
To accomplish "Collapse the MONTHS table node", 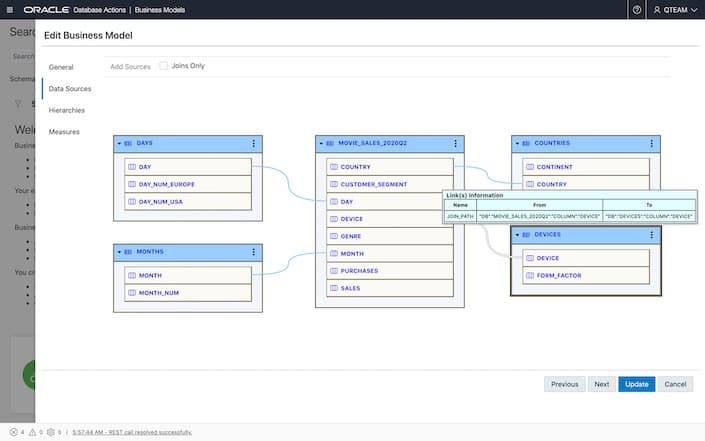I will coord(119,251).
